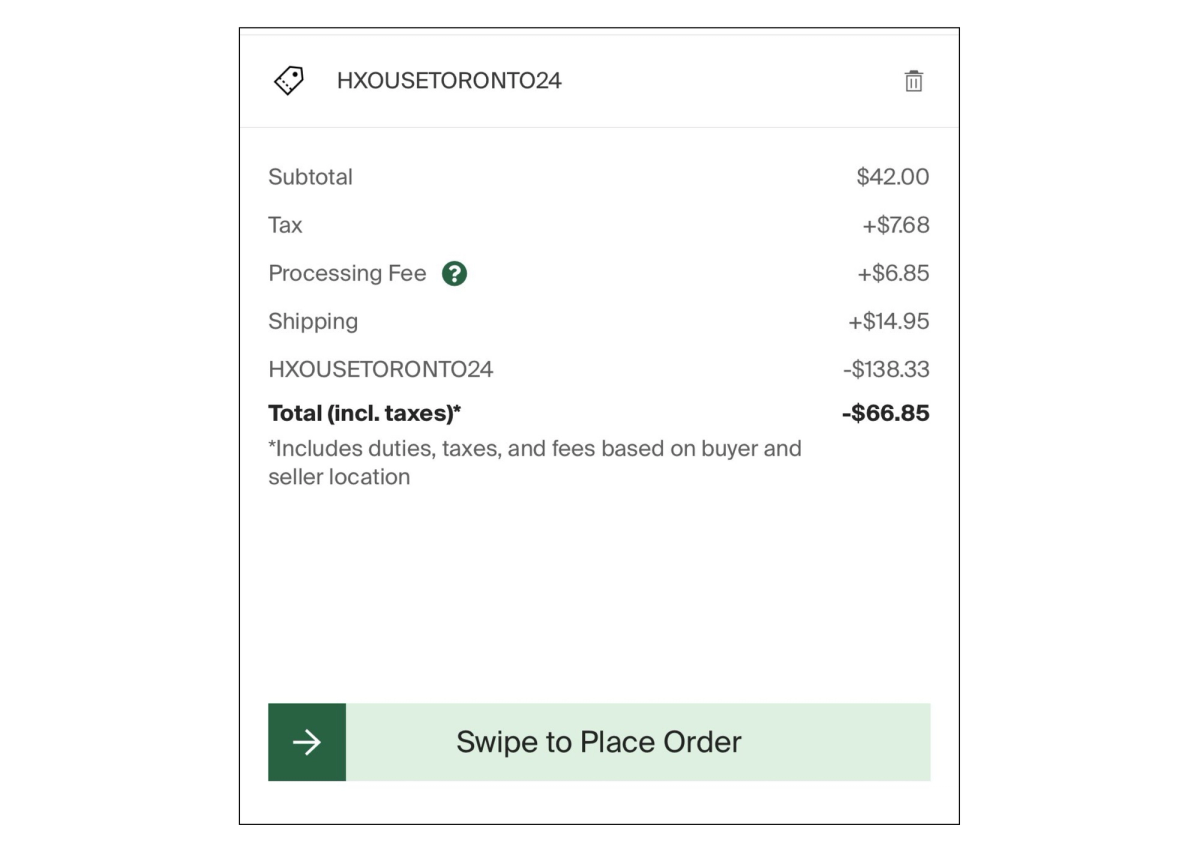Viewport: 1200px width, 852px height.
Task: Click the duties and taxes disclaimer text
Action: click(534, 460)
